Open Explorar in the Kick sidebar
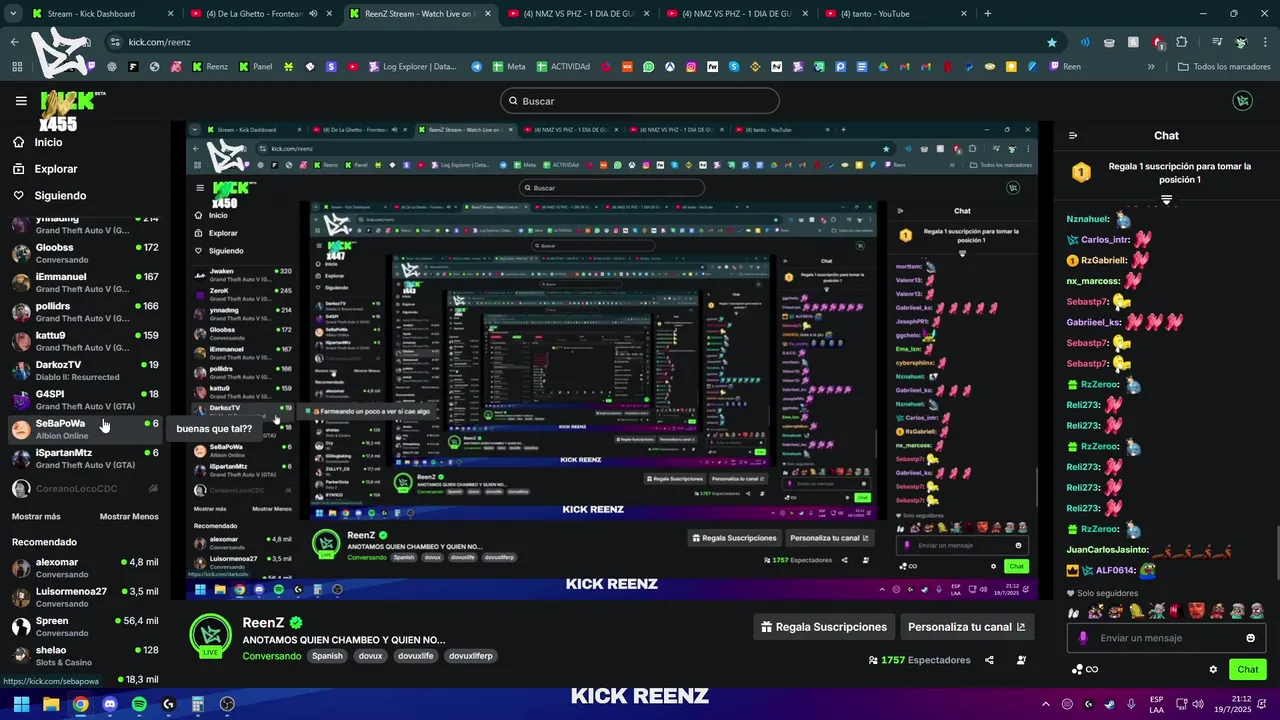The height and width of the screenshot is (720, 1280). [45, 169]
